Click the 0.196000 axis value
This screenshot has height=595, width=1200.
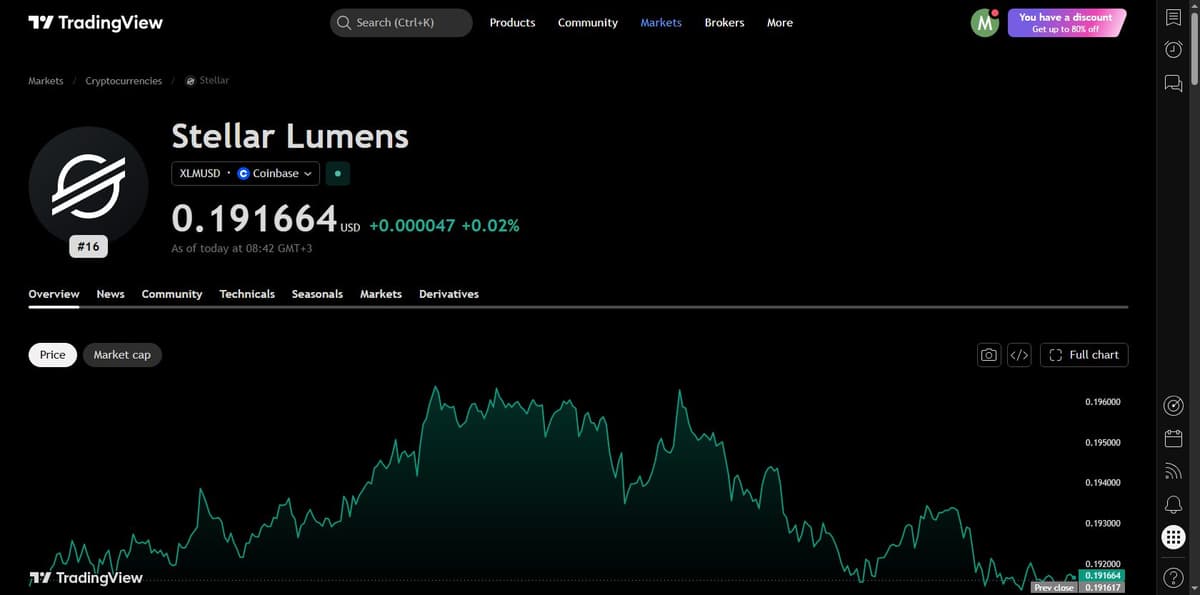point(1103,402)
